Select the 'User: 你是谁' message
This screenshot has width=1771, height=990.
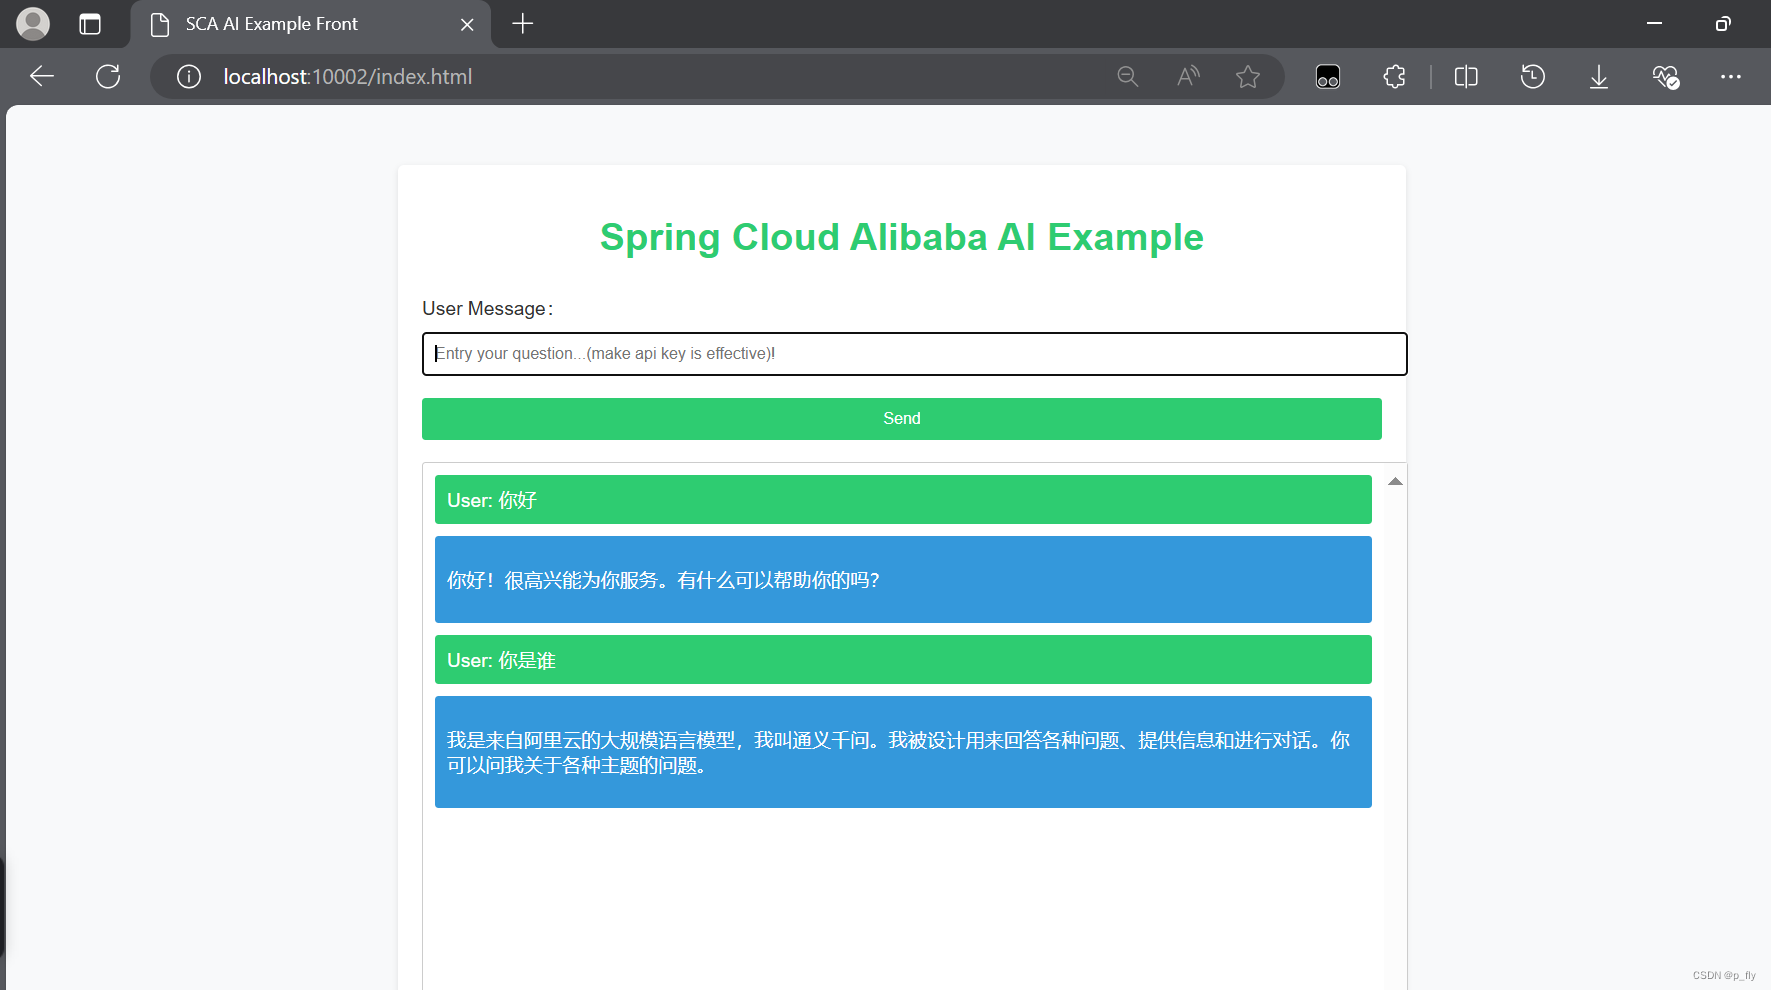[x=903, y=660]
